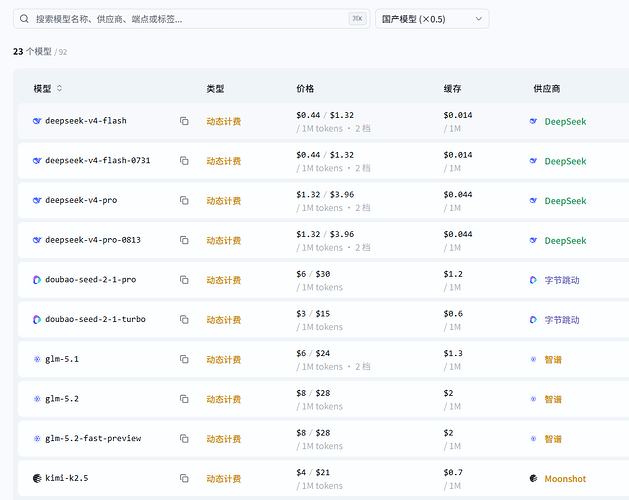Click the search magnifier icon
Viewport: 629px width, 500px height.
coord(24,19)
